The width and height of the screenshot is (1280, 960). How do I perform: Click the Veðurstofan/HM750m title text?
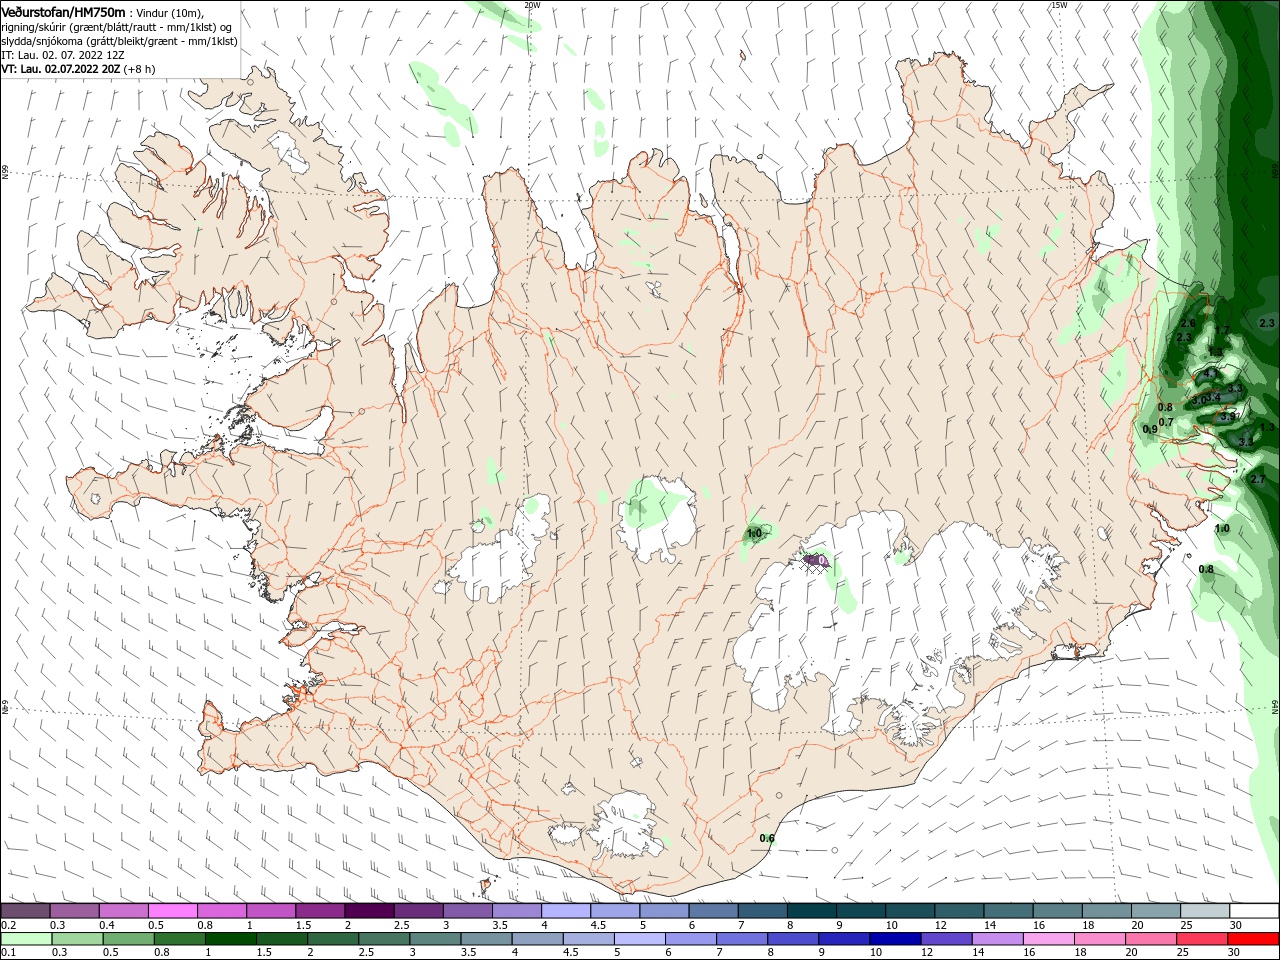(x=63, y=11)
